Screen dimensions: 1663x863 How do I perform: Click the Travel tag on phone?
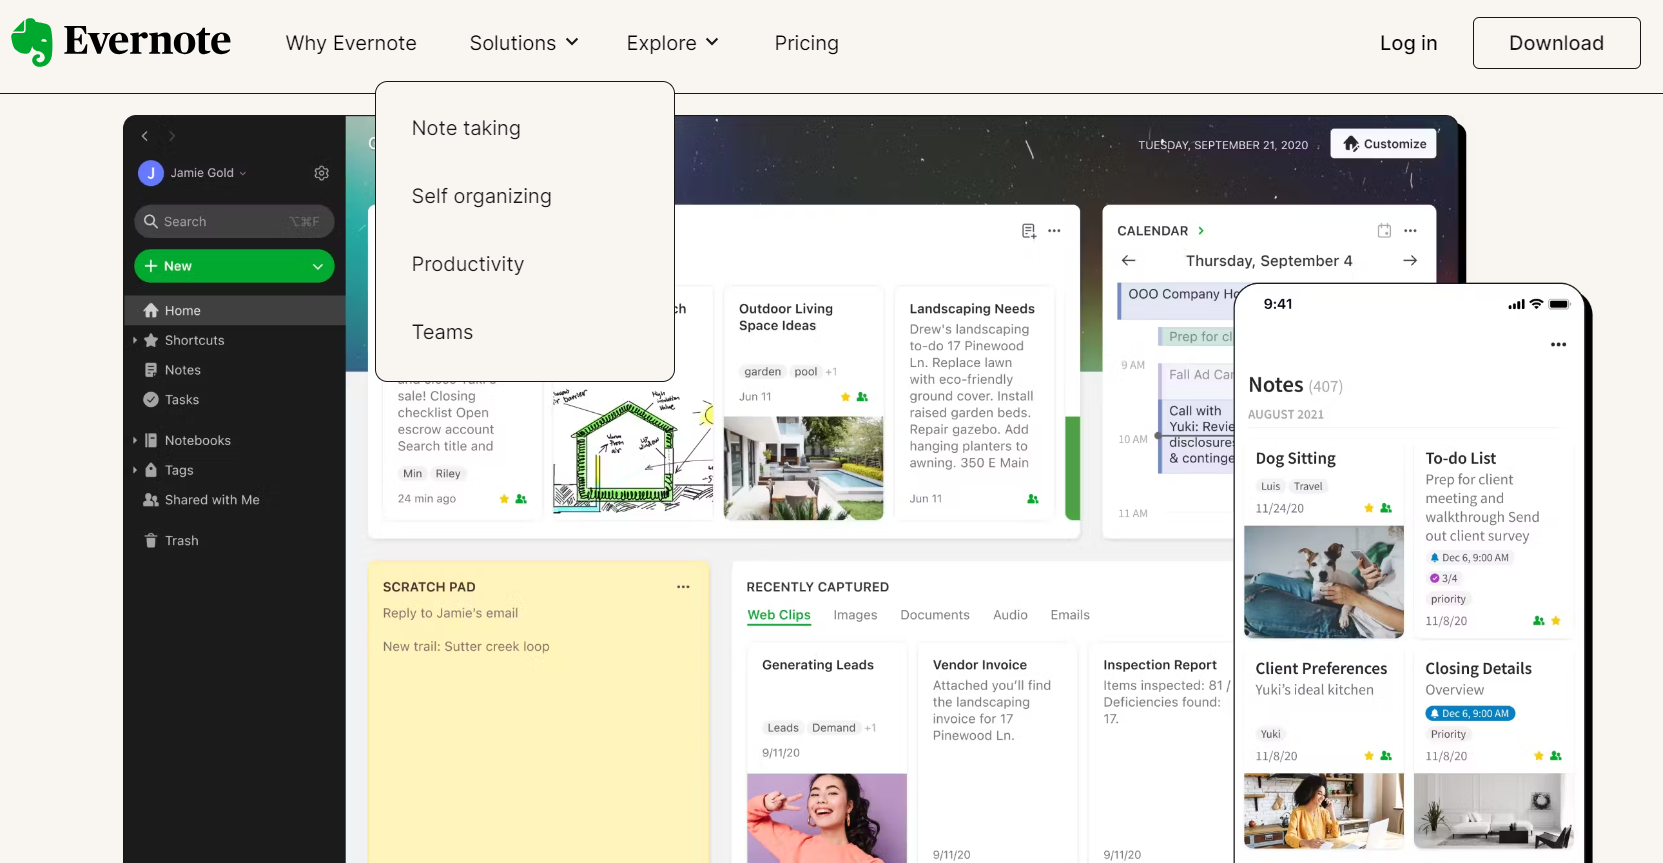pos(1308,487)
